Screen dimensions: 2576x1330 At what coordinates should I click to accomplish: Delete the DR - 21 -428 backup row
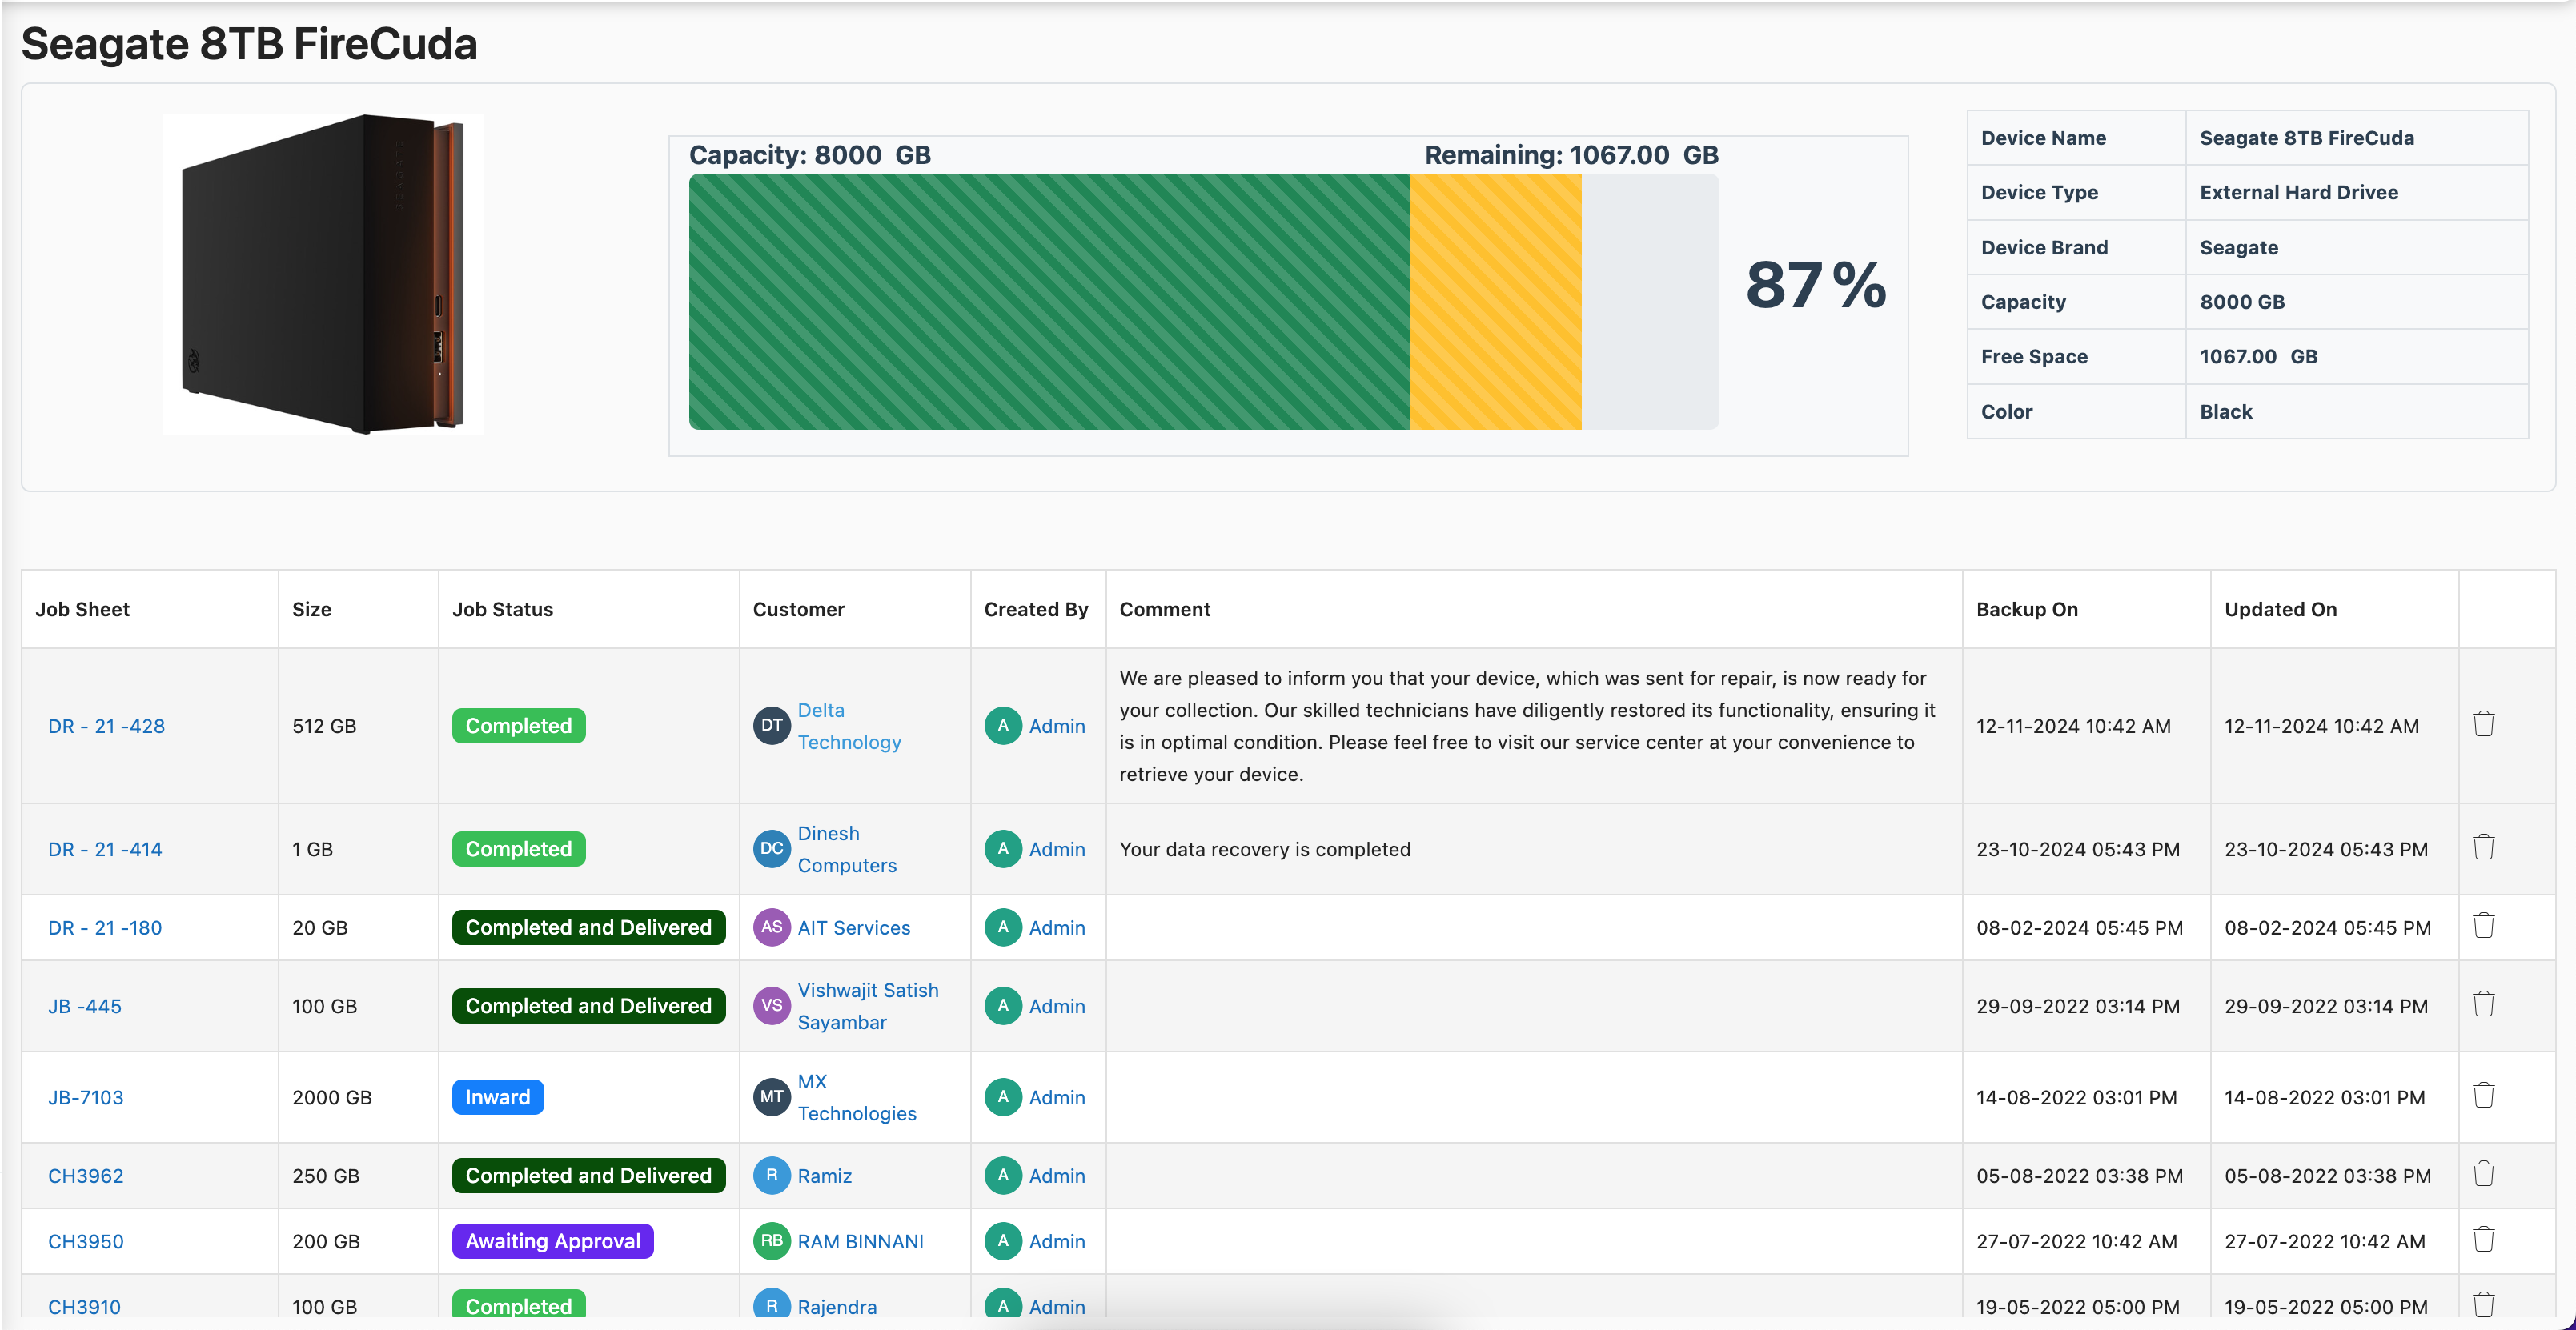pos(2483,724)
